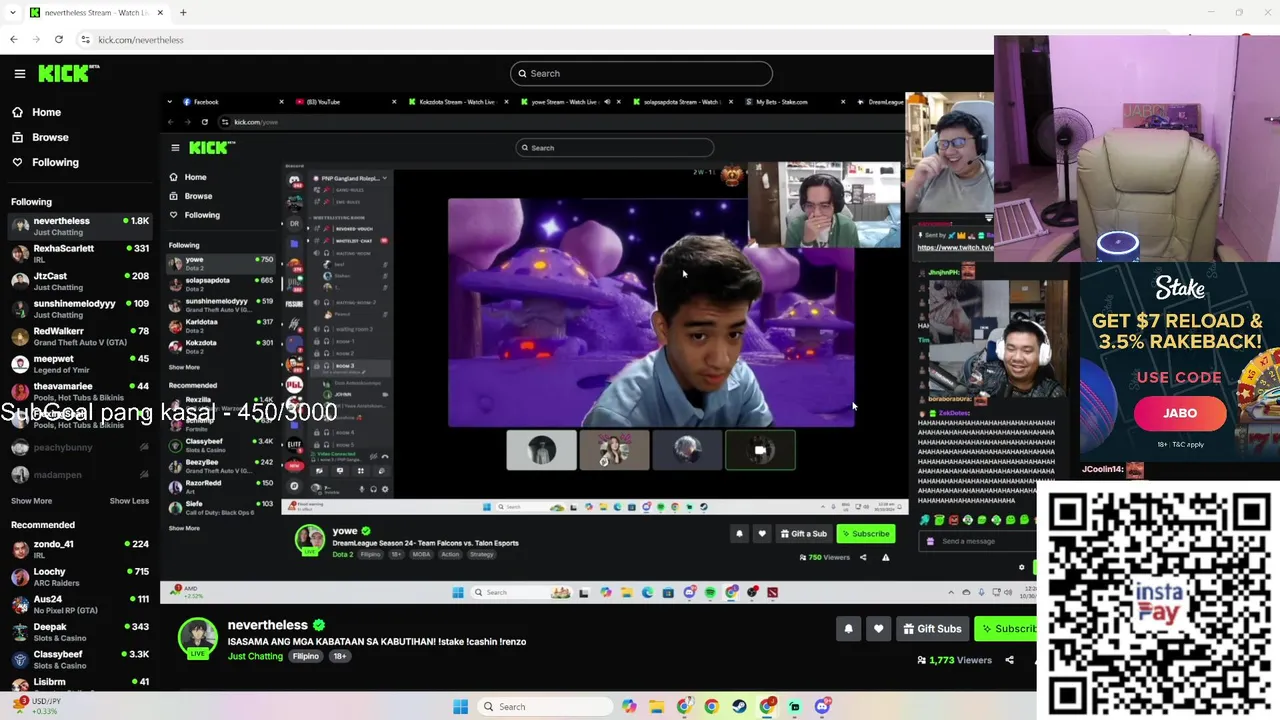The height and width of the screenshot is (720, 1280).
Task: Open Deepak recommended channel
Action: click(x=80, y=632)
